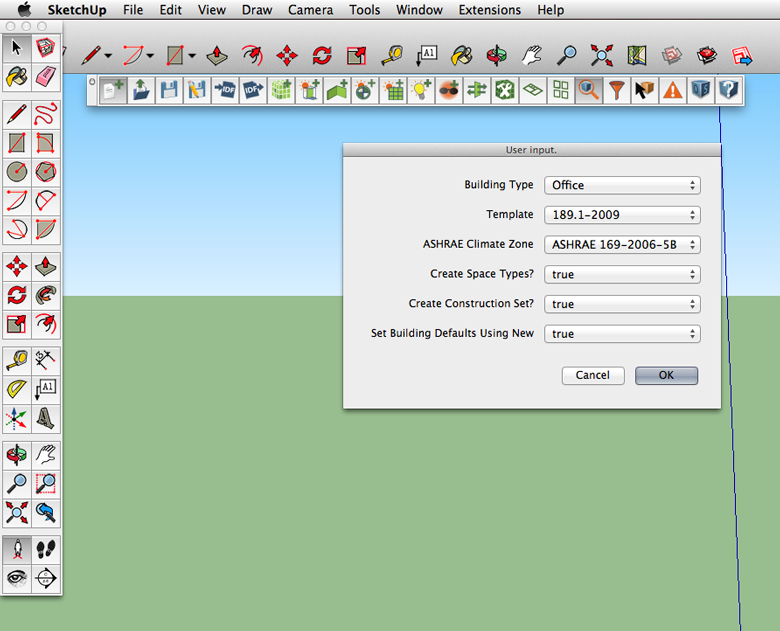Choose the Tape Measure tool in left palette
780x631 pixels.
[x=17, y=360]
